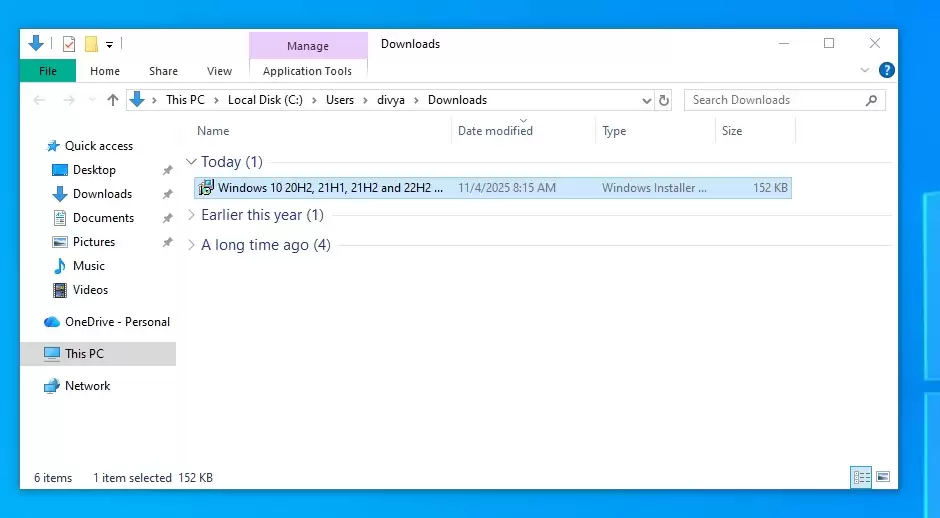Switch to the View ribbon tab
Viewport: 940px width, 518px height.
point(219,71)
